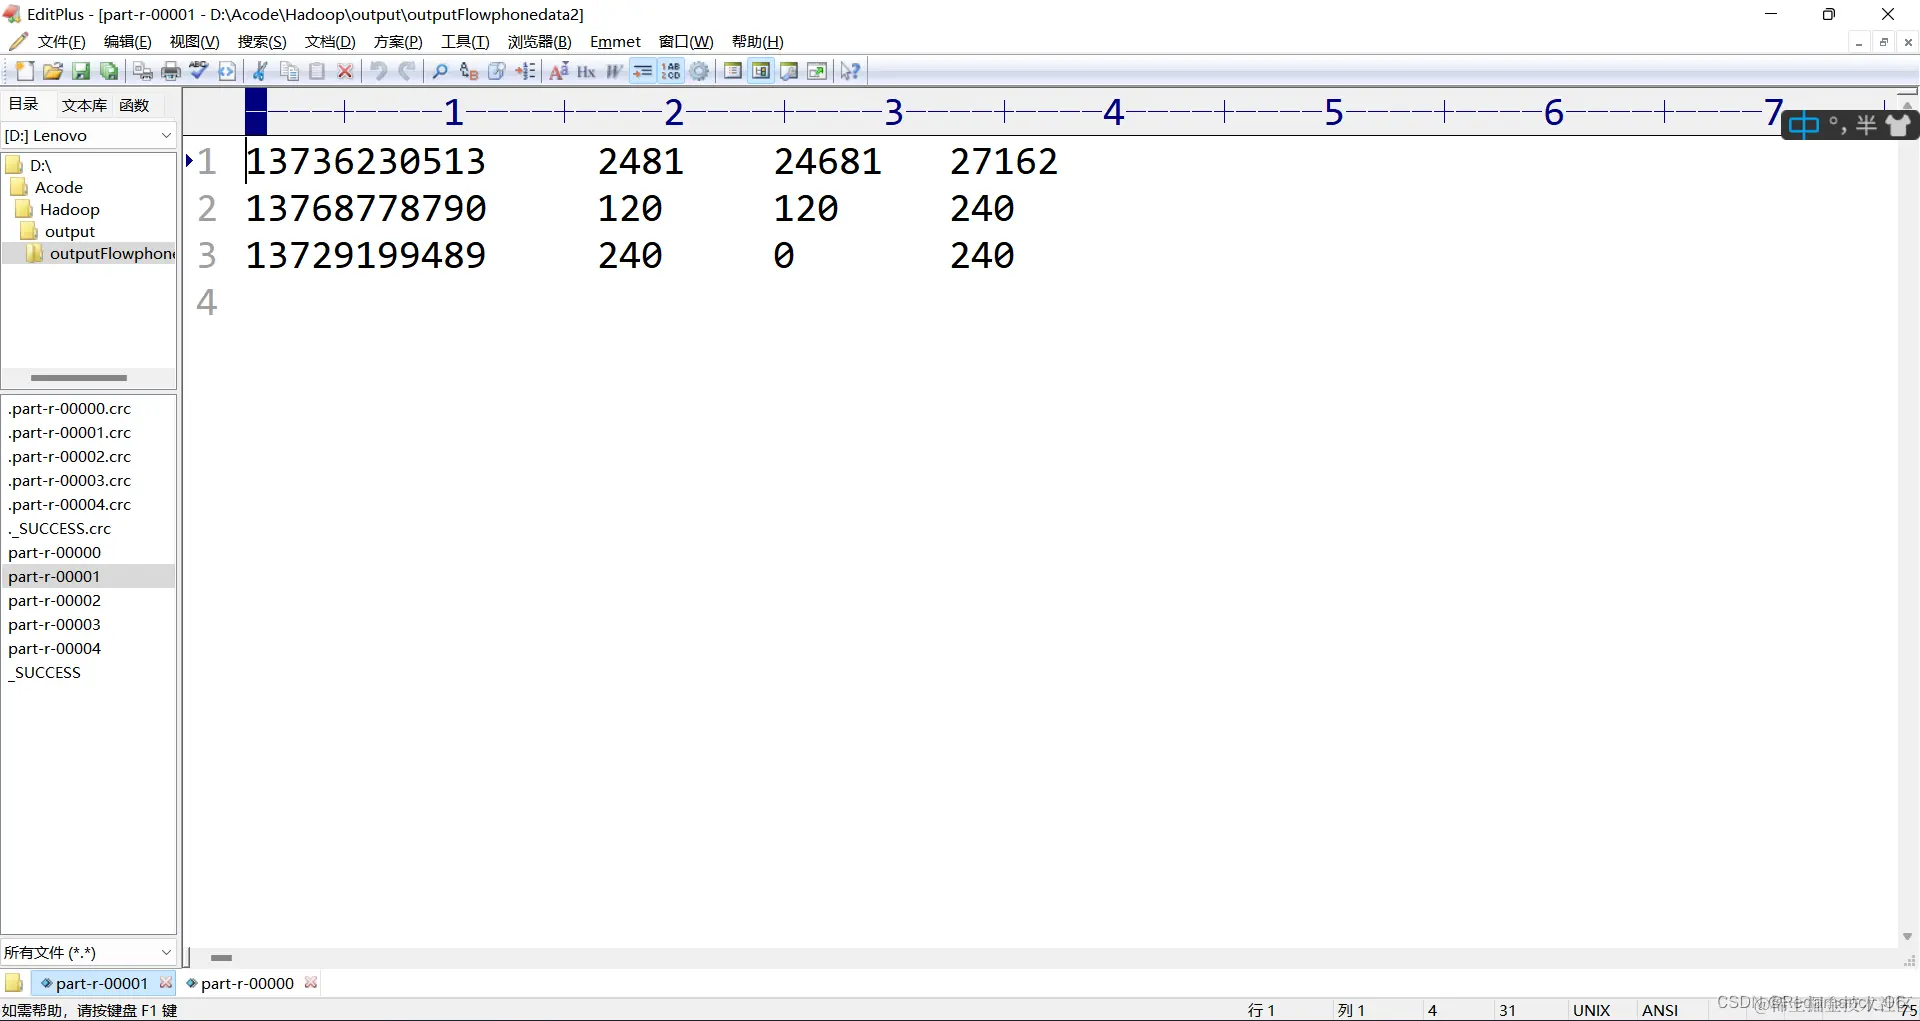This screenshot has height=1021, width=1920.
Task: Toggle the auto indent toolbar button
Action: point(643,71)
